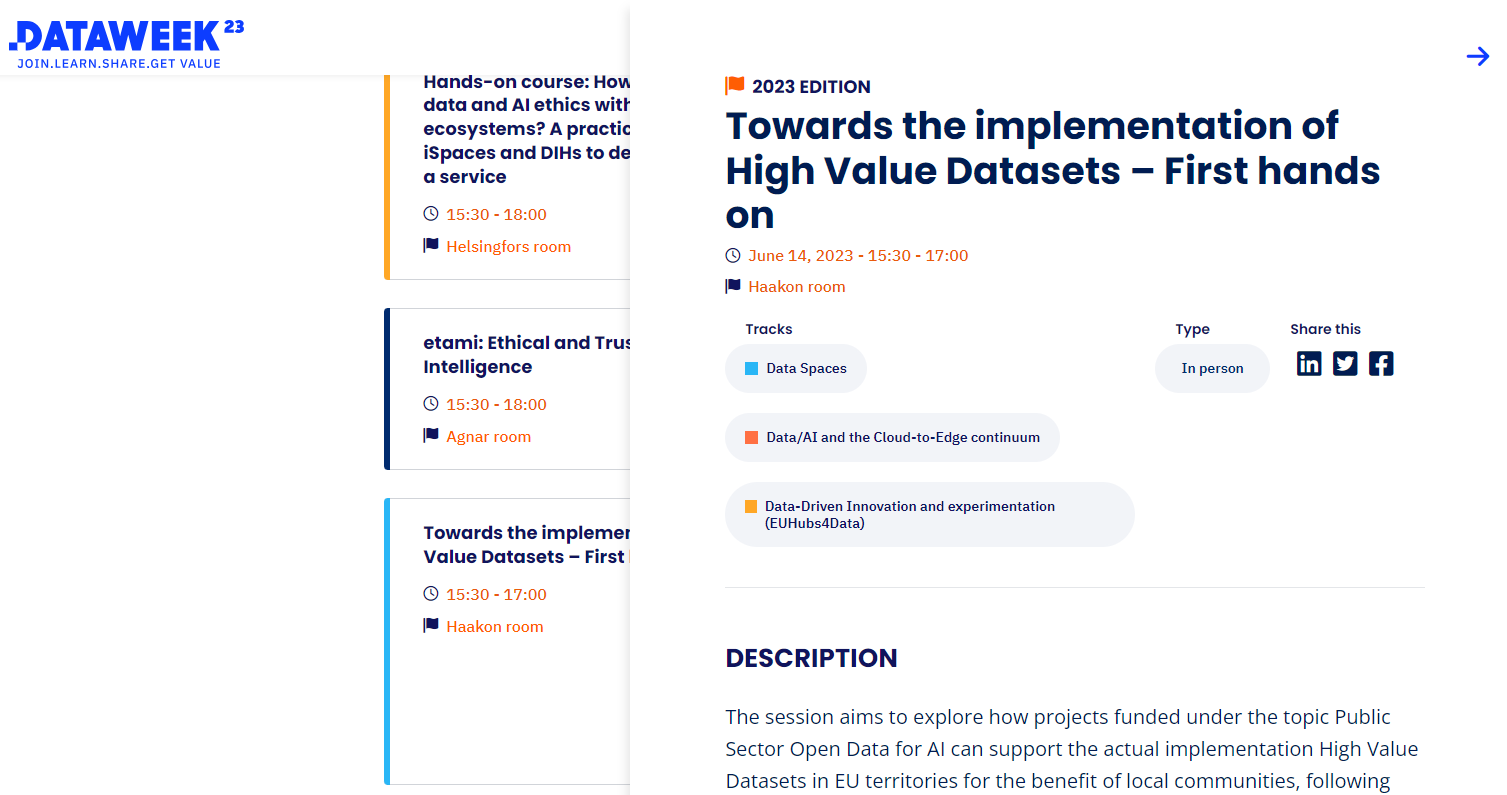Share this session on Twitter
1507x795 pixels.
click(x=1345, y=364)
